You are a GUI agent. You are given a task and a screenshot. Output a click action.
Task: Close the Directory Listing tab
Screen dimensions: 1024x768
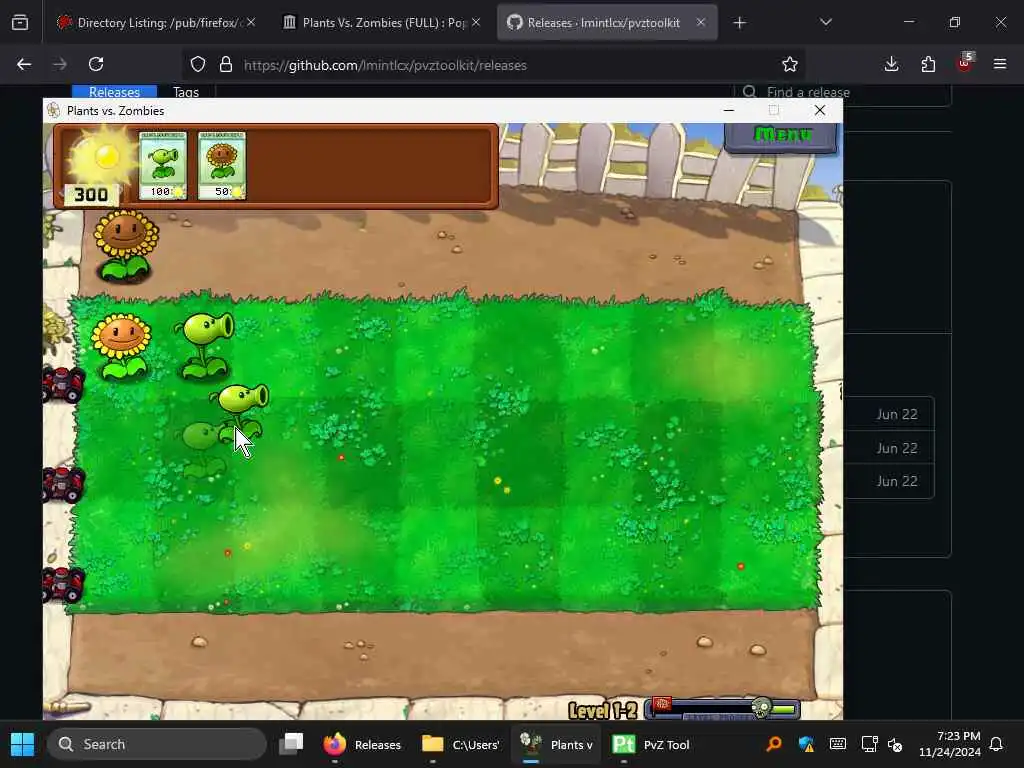click(251, 22)
